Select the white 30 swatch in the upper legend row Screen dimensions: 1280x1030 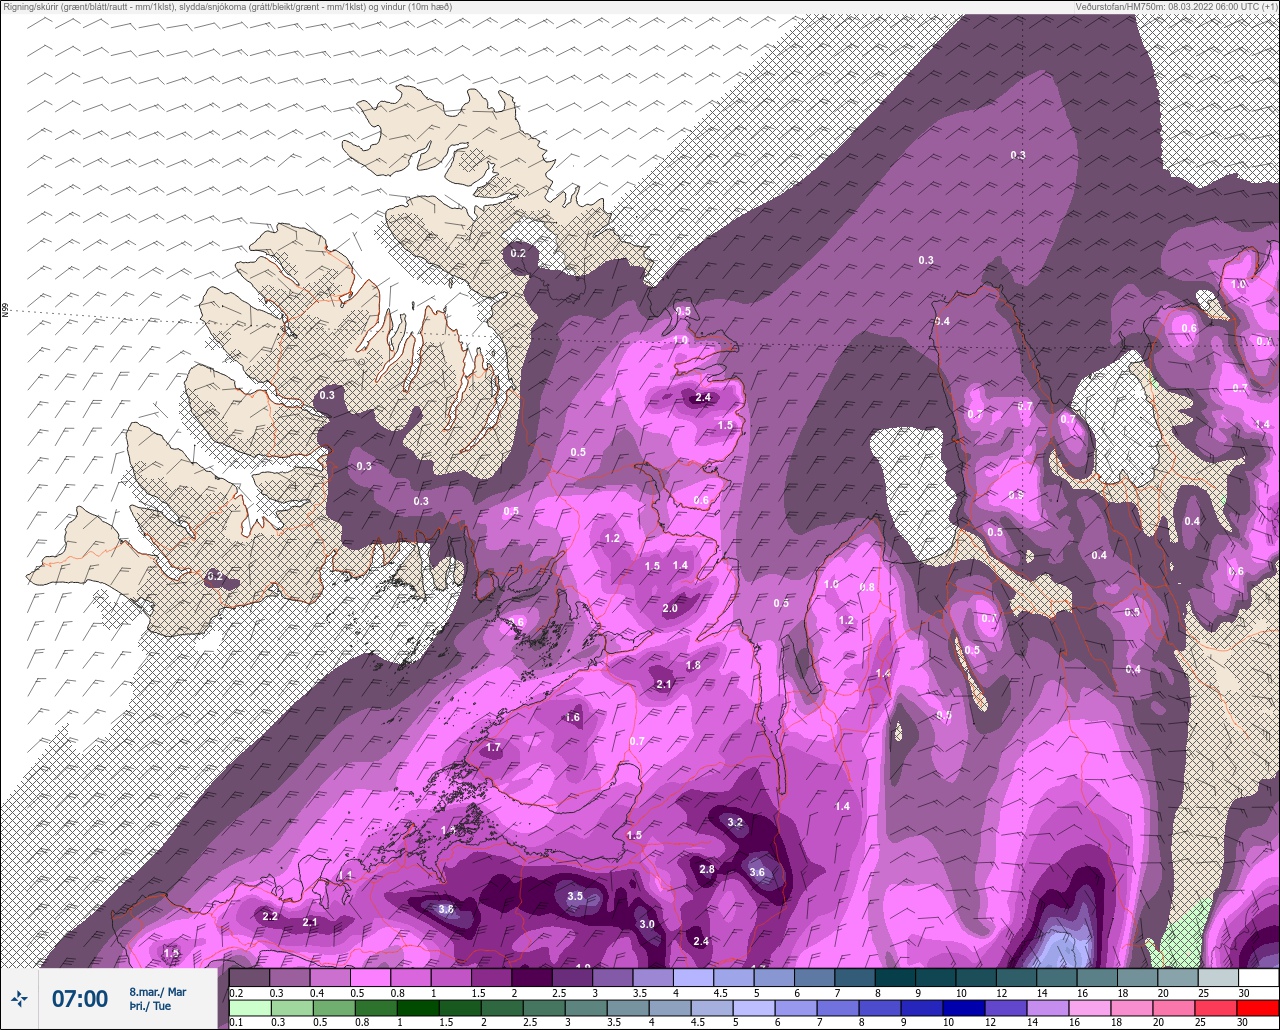click(1259, 977)
